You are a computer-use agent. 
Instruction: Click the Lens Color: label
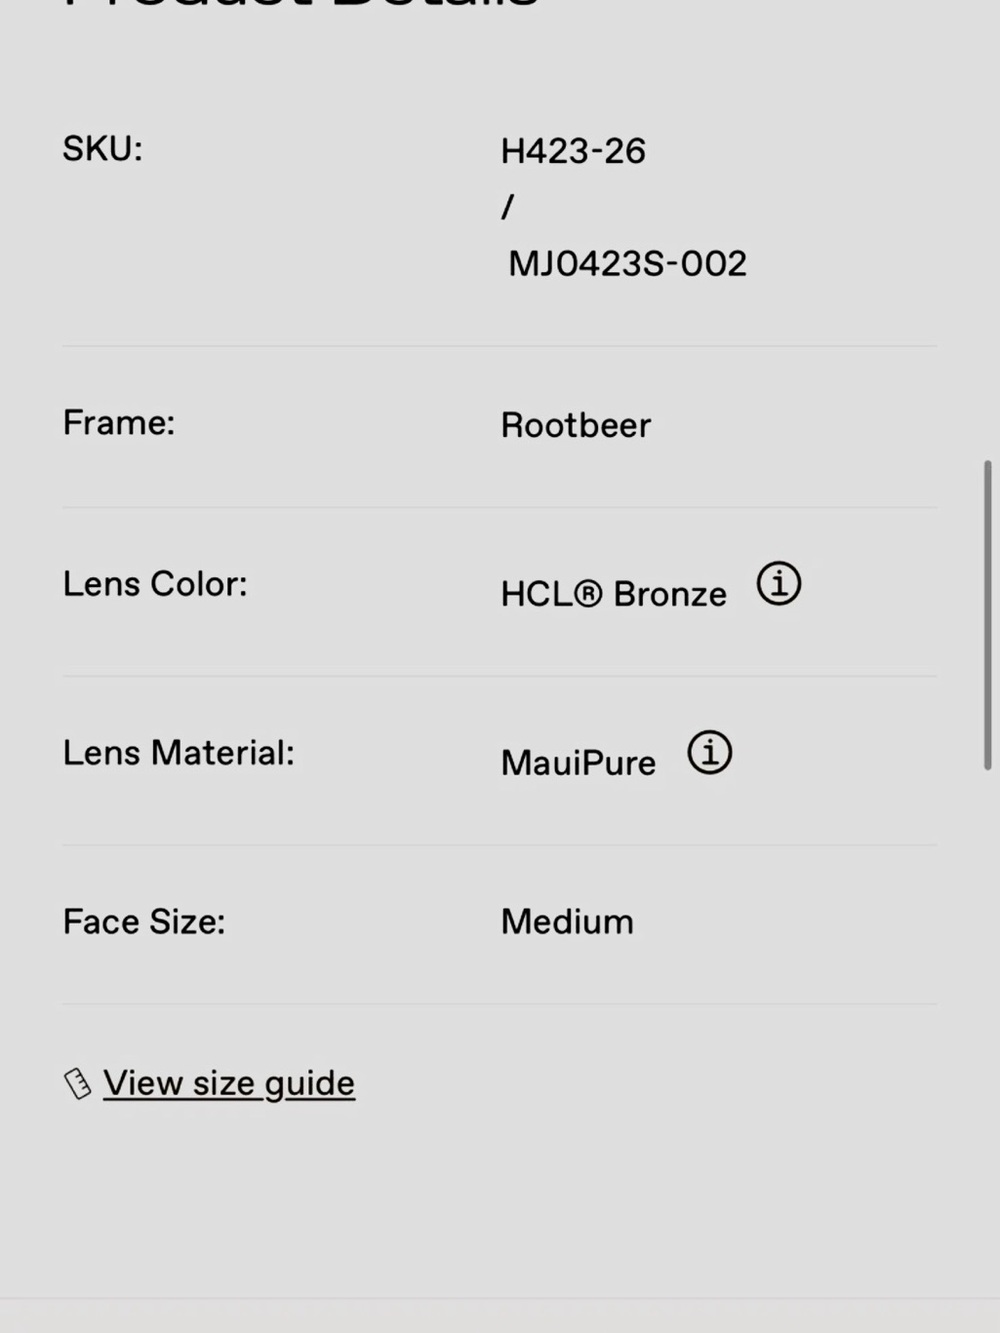pyautogui.click(x=155, y=584)
